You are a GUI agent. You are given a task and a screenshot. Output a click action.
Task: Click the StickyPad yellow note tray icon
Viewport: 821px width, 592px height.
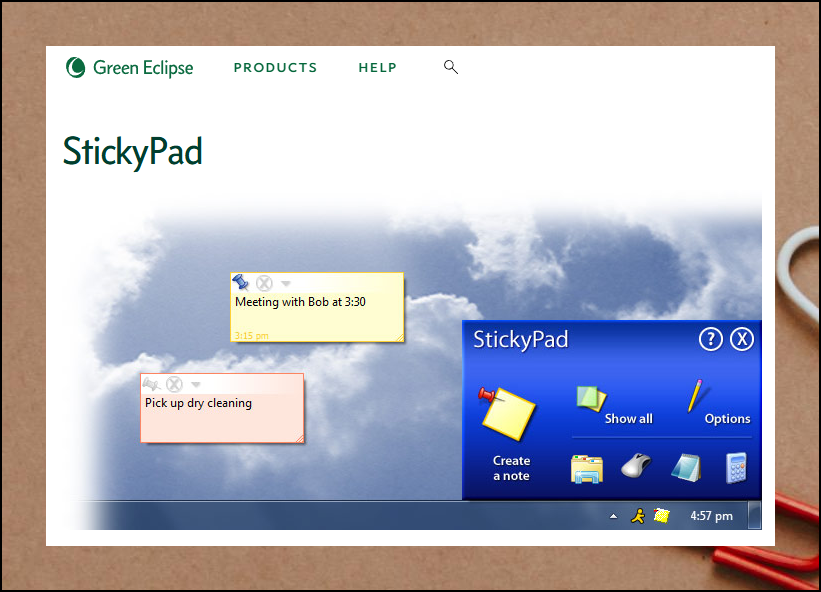click(x=661, y=516)
